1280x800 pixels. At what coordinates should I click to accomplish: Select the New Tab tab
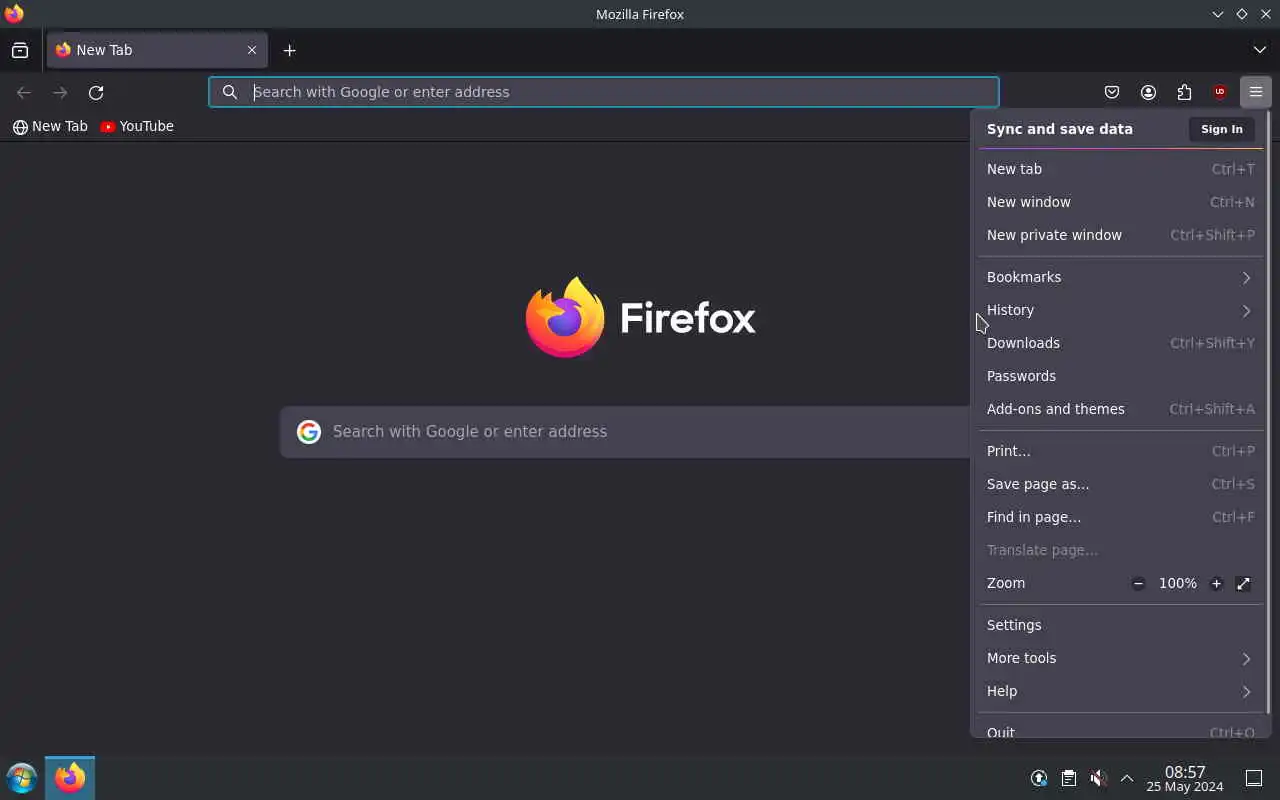pyautogui.click(x=157, y=50)
